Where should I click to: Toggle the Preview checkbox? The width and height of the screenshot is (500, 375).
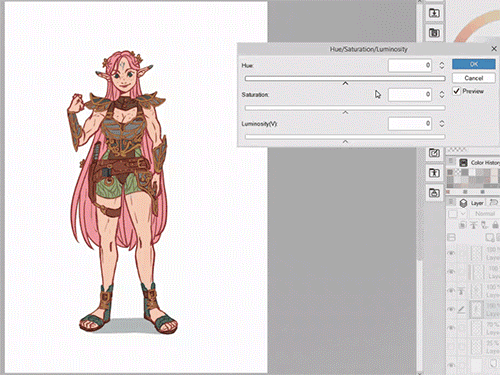coord(456,91)
